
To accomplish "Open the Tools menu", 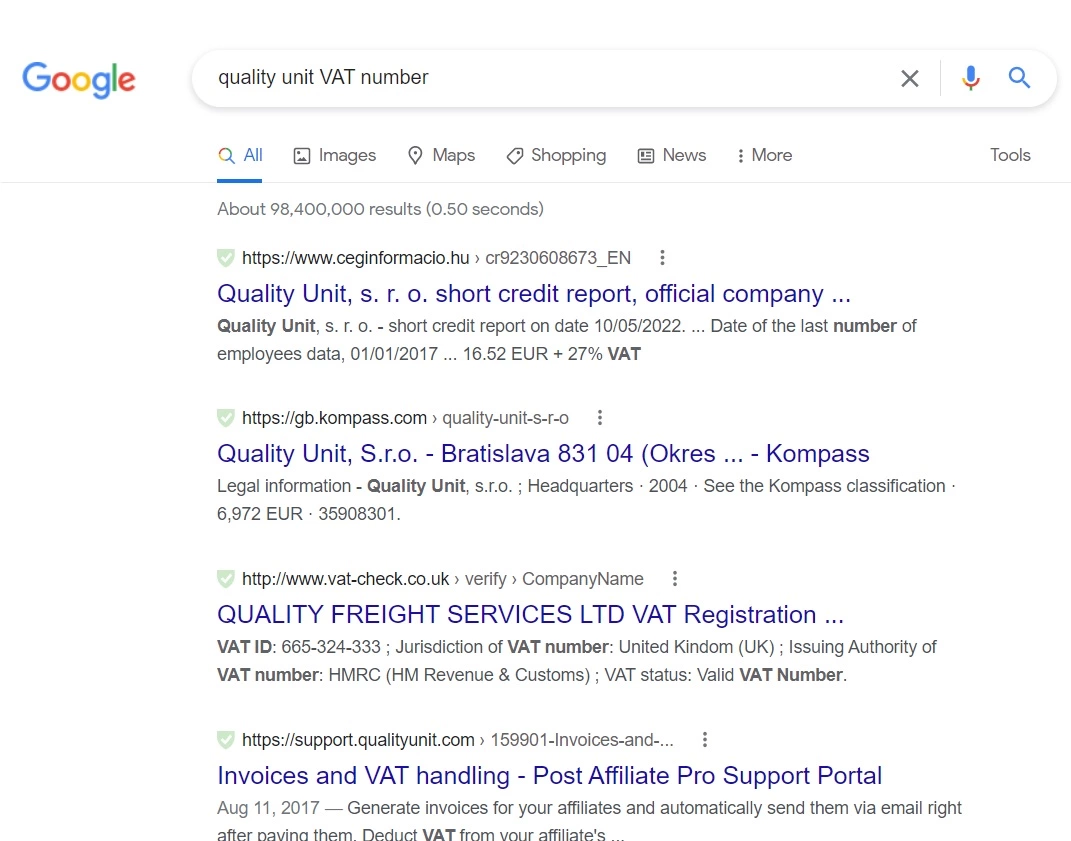I will [x=1009, y=155].
